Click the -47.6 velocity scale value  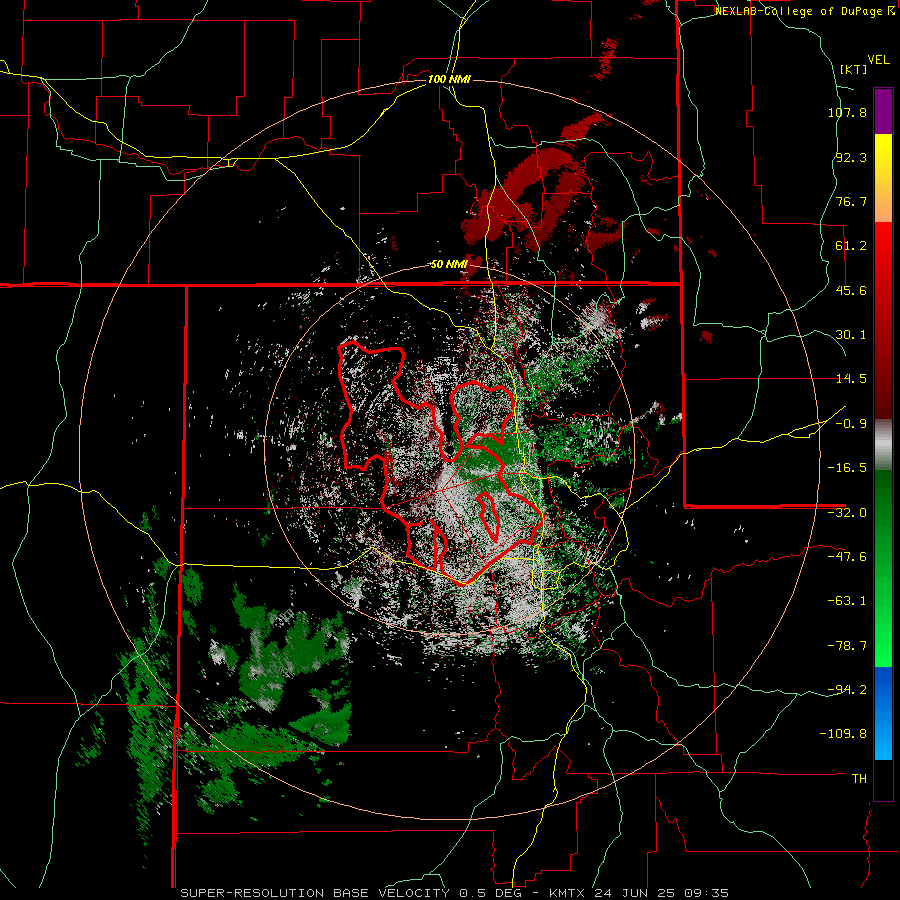(x=847, y=557)
